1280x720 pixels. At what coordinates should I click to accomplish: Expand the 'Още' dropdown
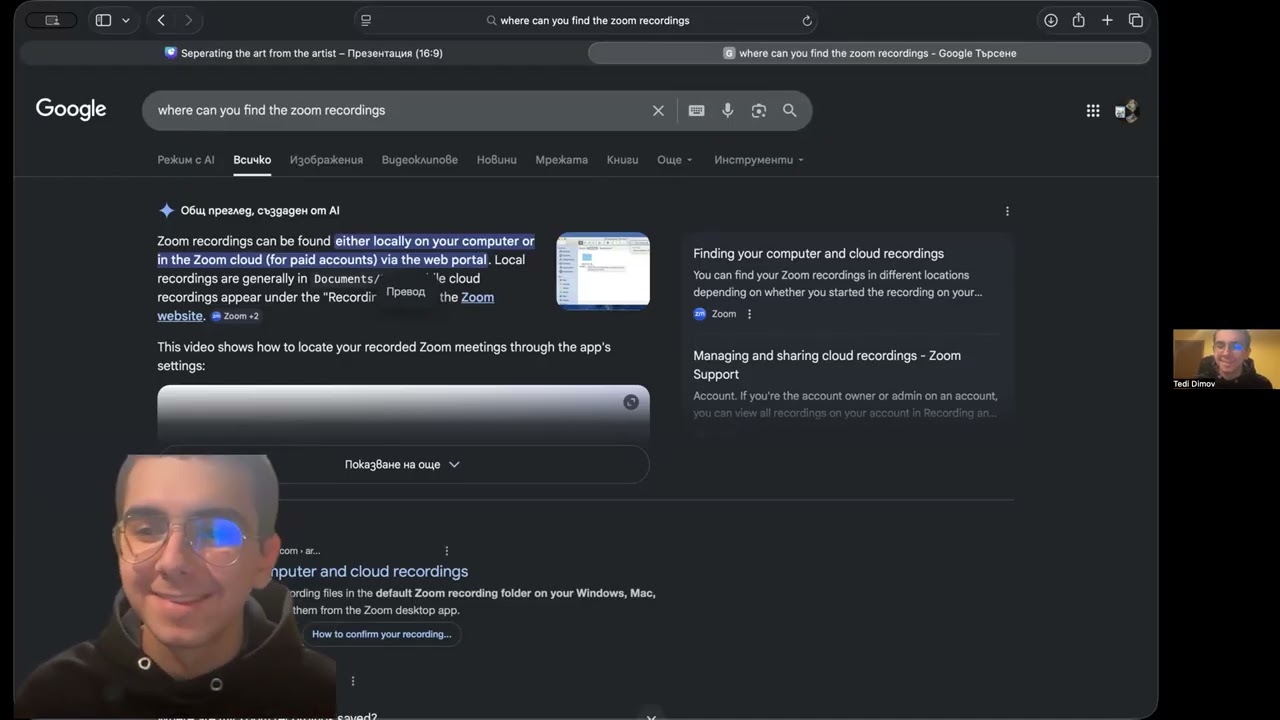point(675,160)
